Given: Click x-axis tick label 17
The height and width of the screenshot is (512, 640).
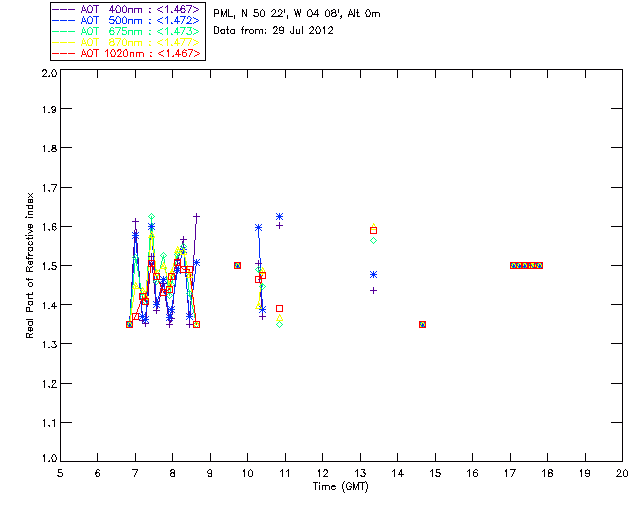Looking at the screenshot, I should click(x=510, y=473).
